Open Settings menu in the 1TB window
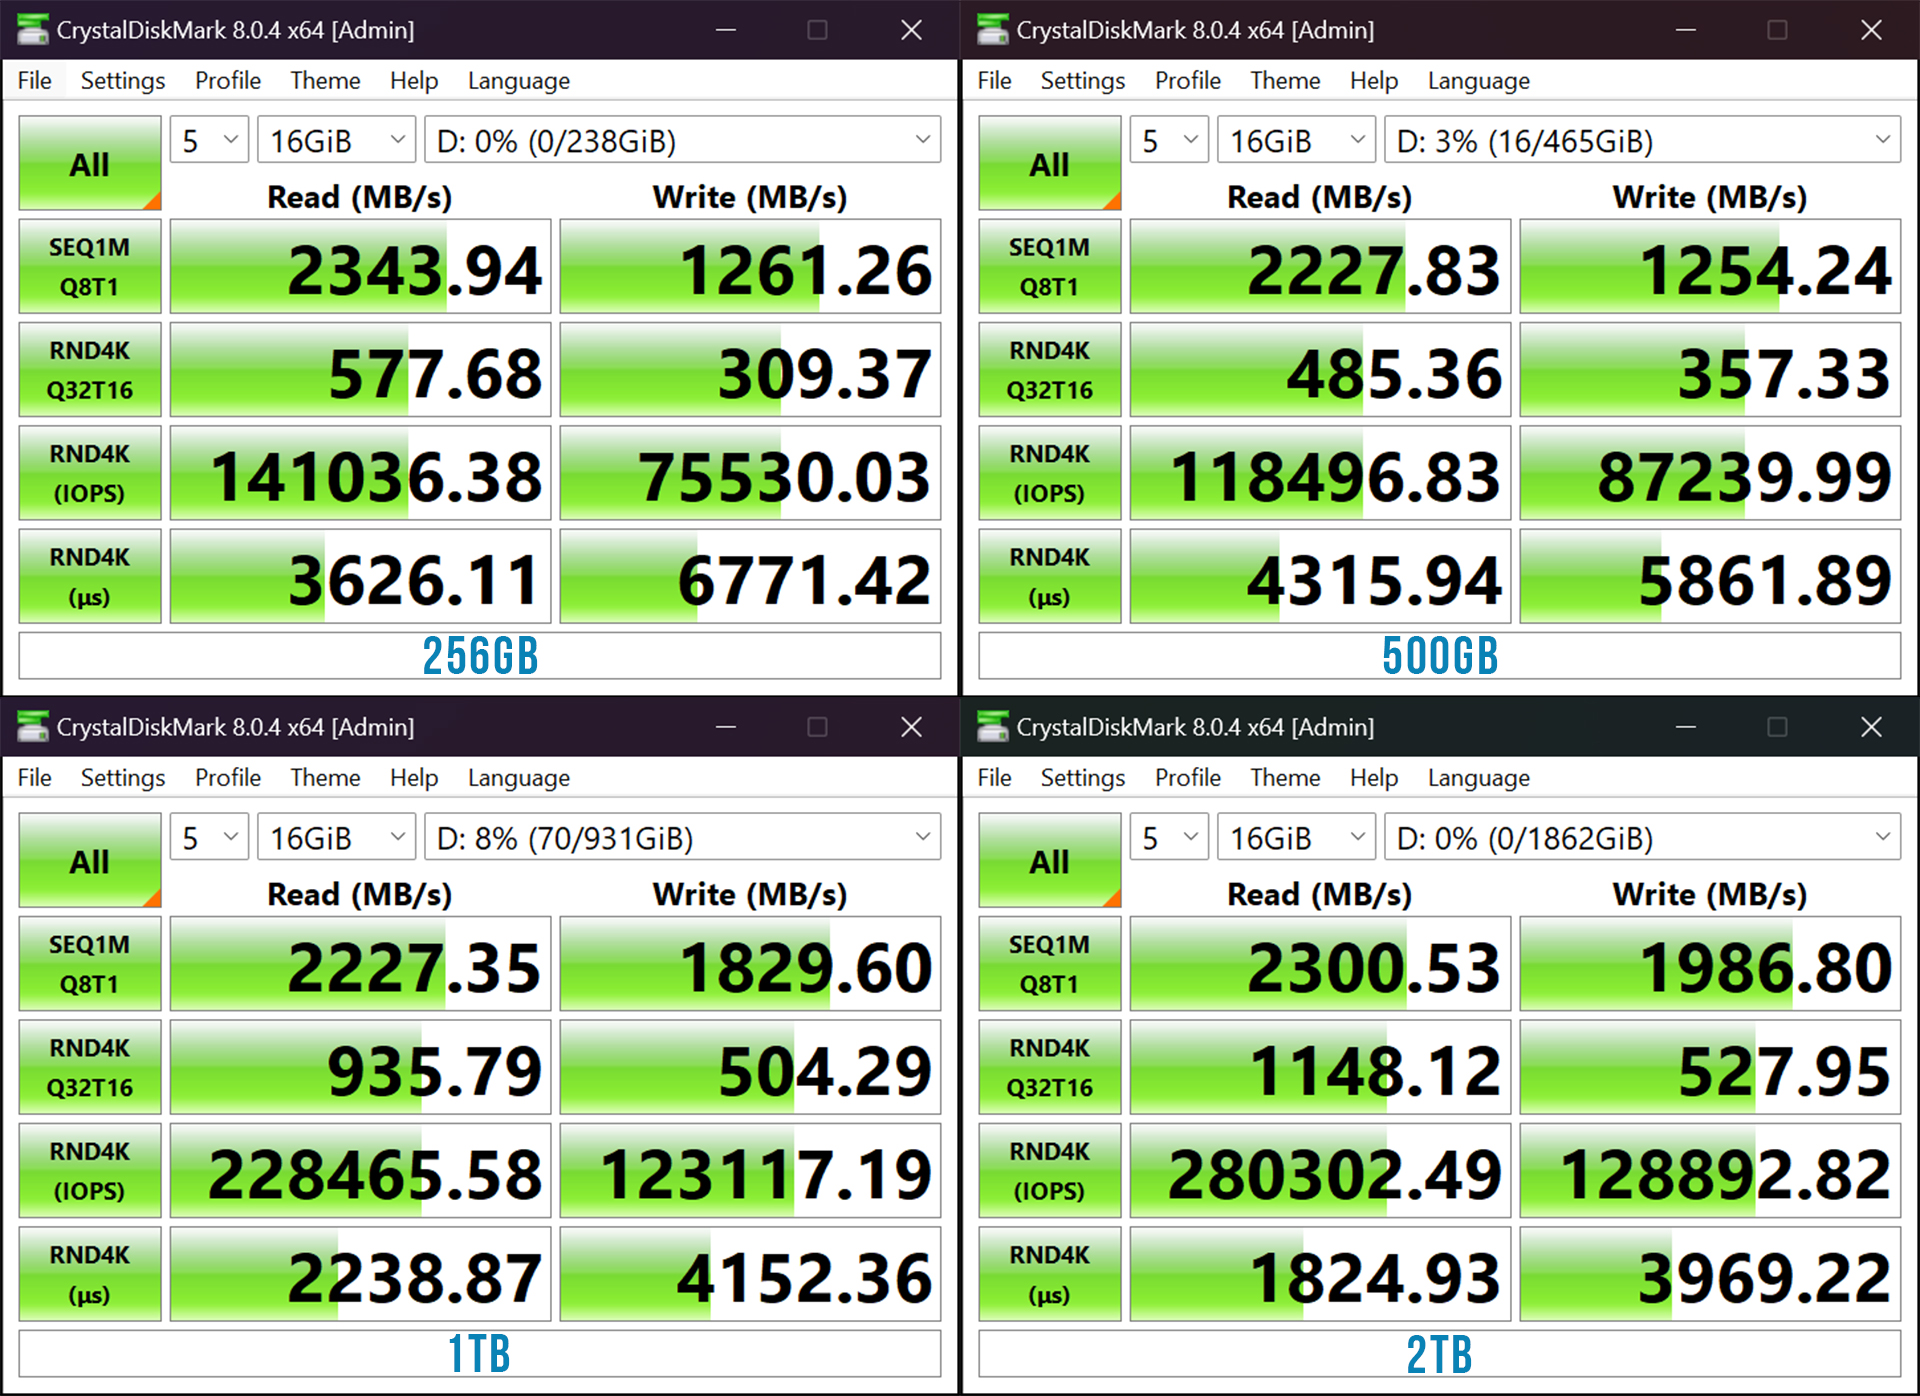 coord(122,777)
